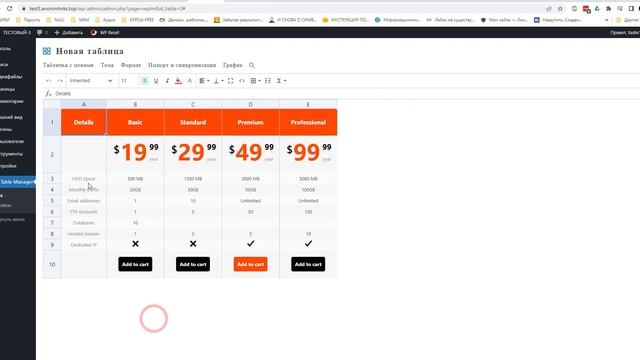Image resolution: width=640 pixels, height=360 pixels.
Task: Select column A header
Action: pos(84,104)
